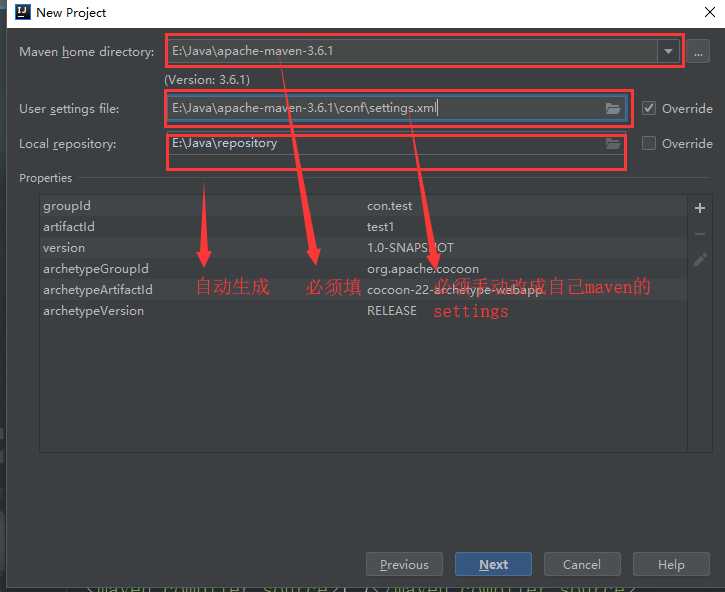Select the archetypeVersion property row
This screenshot has height=592, width=725.
(x=363, y=311)
